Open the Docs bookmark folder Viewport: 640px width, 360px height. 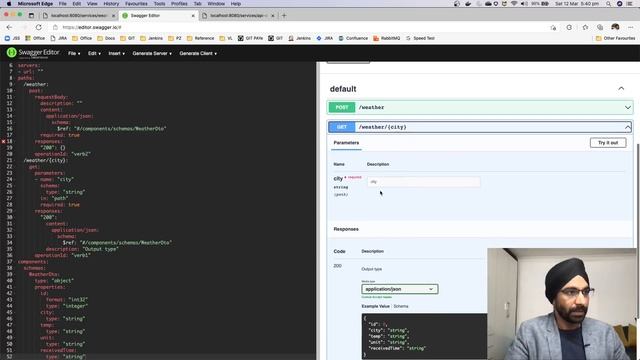[106, 38]
